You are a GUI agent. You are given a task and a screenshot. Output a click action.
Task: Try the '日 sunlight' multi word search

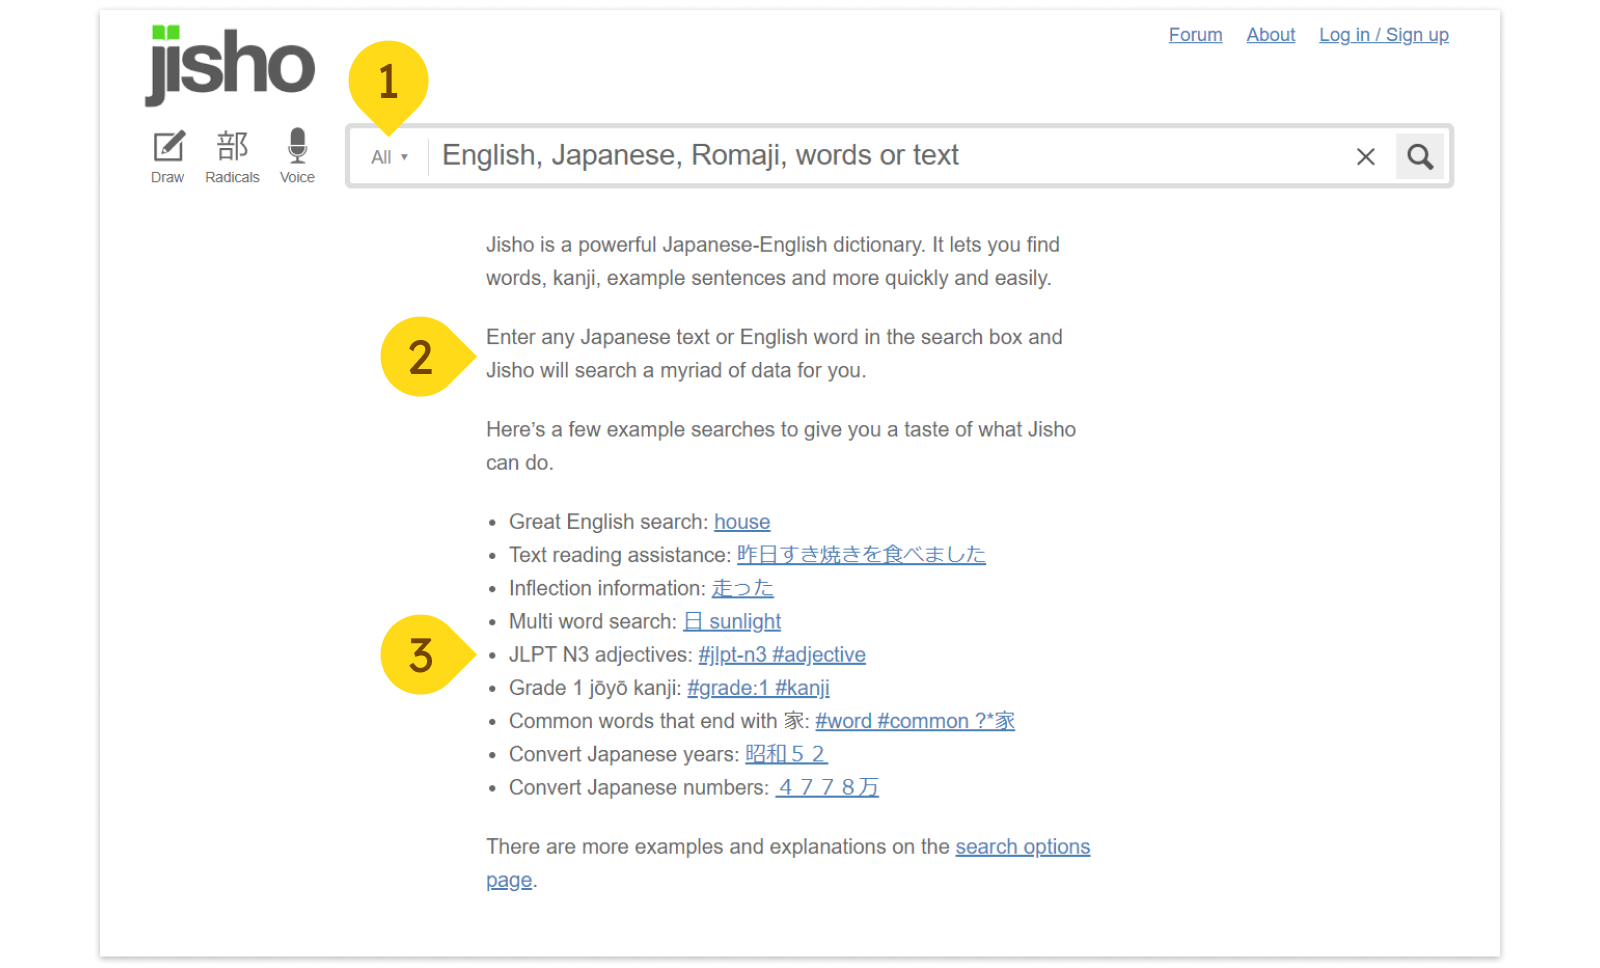point(732,622)
